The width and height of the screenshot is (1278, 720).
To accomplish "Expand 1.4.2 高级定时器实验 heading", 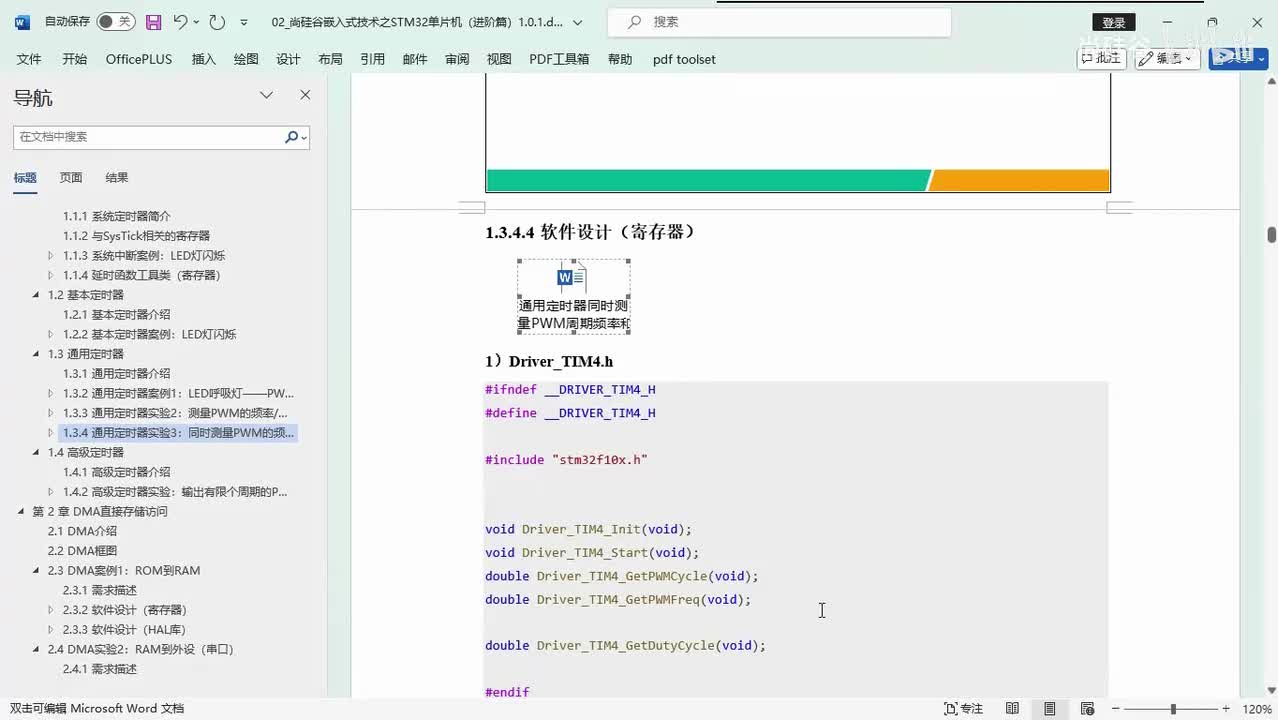I will pyautogui.click(x=51, y=492).
